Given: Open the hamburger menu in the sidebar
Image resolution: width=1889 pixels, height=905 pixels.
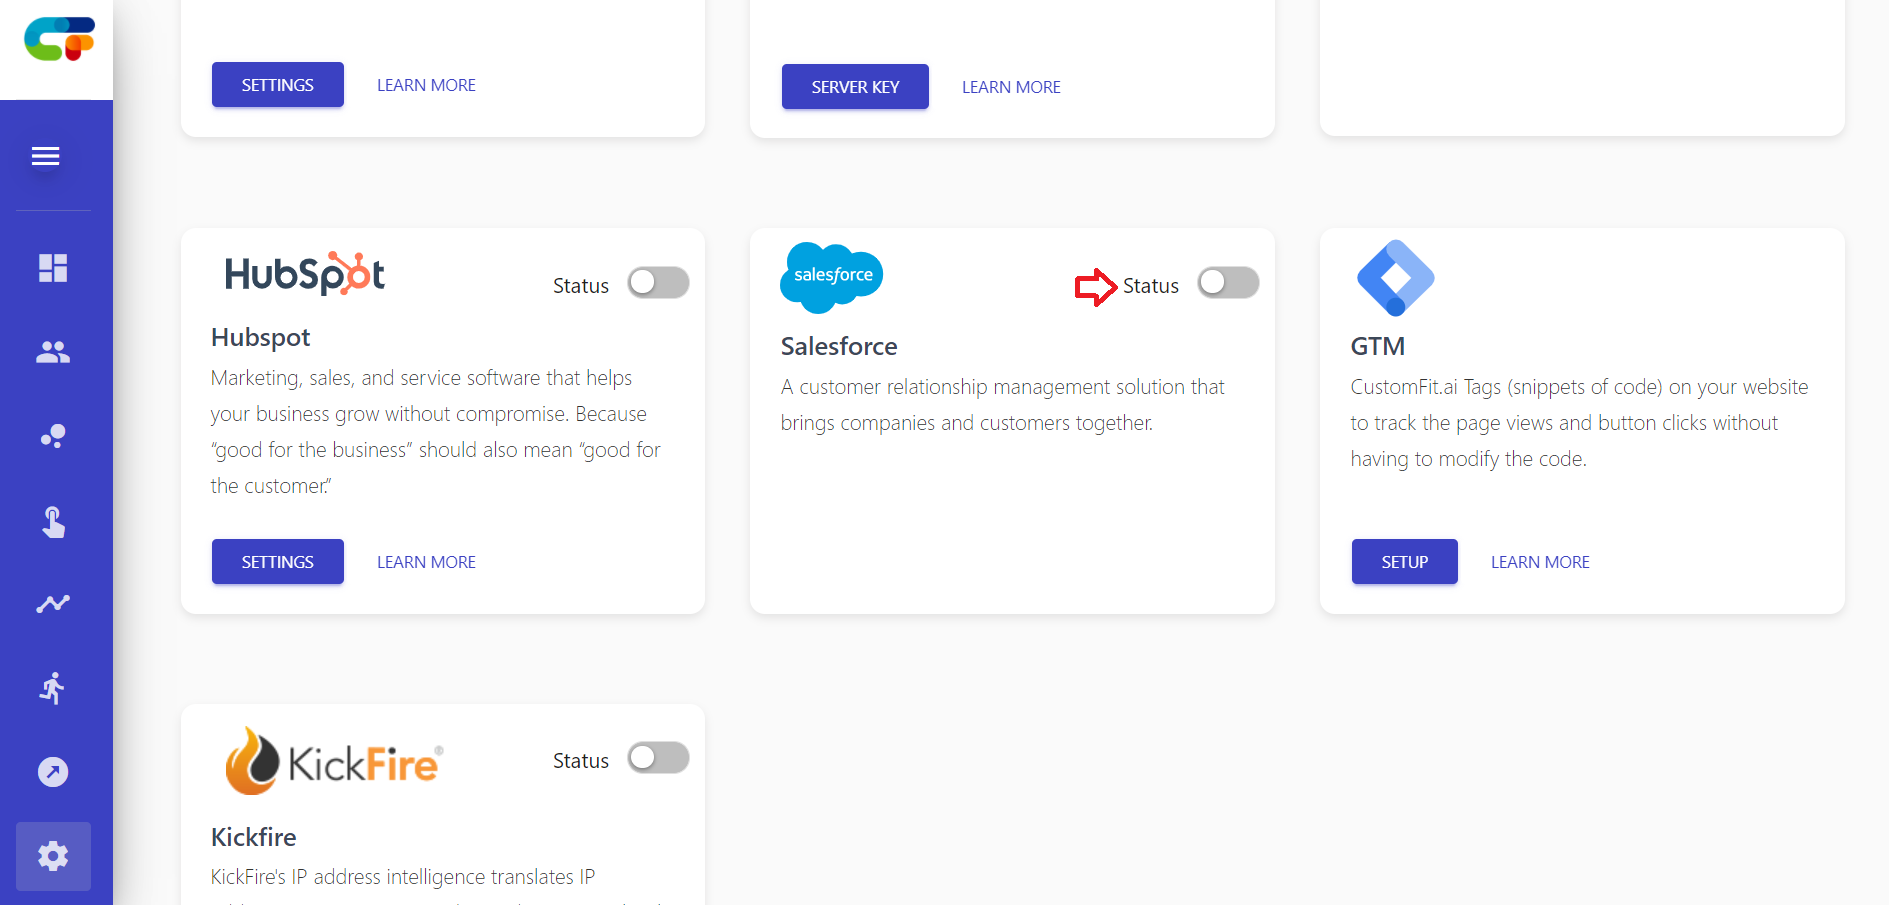Looking at the screenshot, I should point(45,156).
